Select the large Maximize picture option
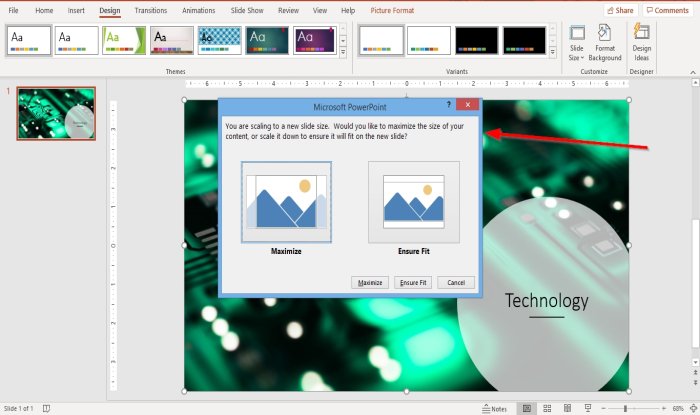Screen dimensions: 700x415 point(286,202)
